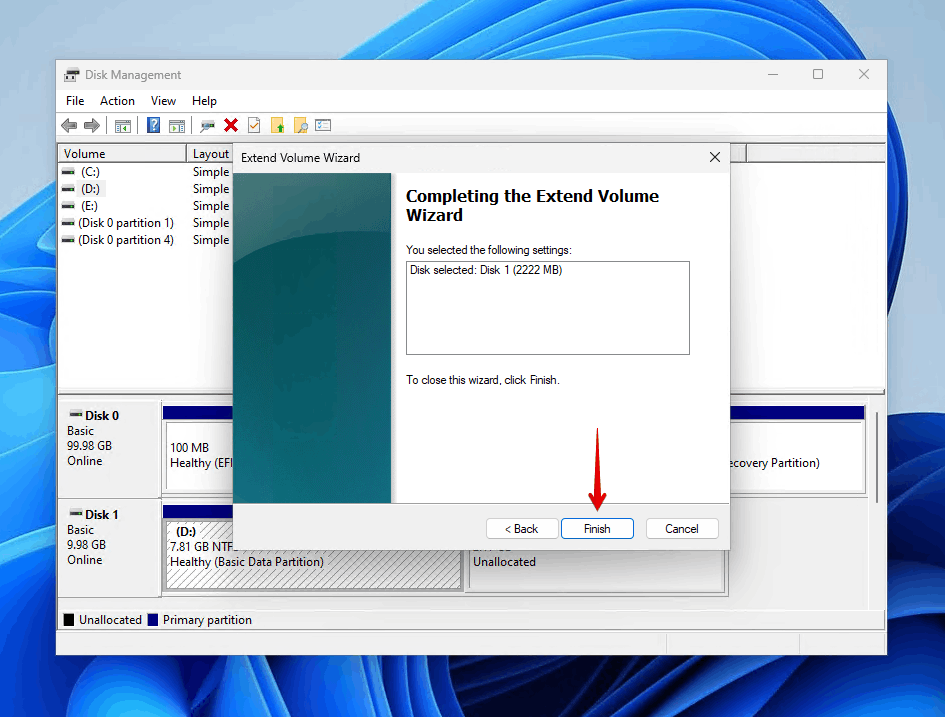Image resolution: width=945 pixels, height=717 pixels.
Task: Click Finish to complete the wizard
Action: [x=597, y=529]
